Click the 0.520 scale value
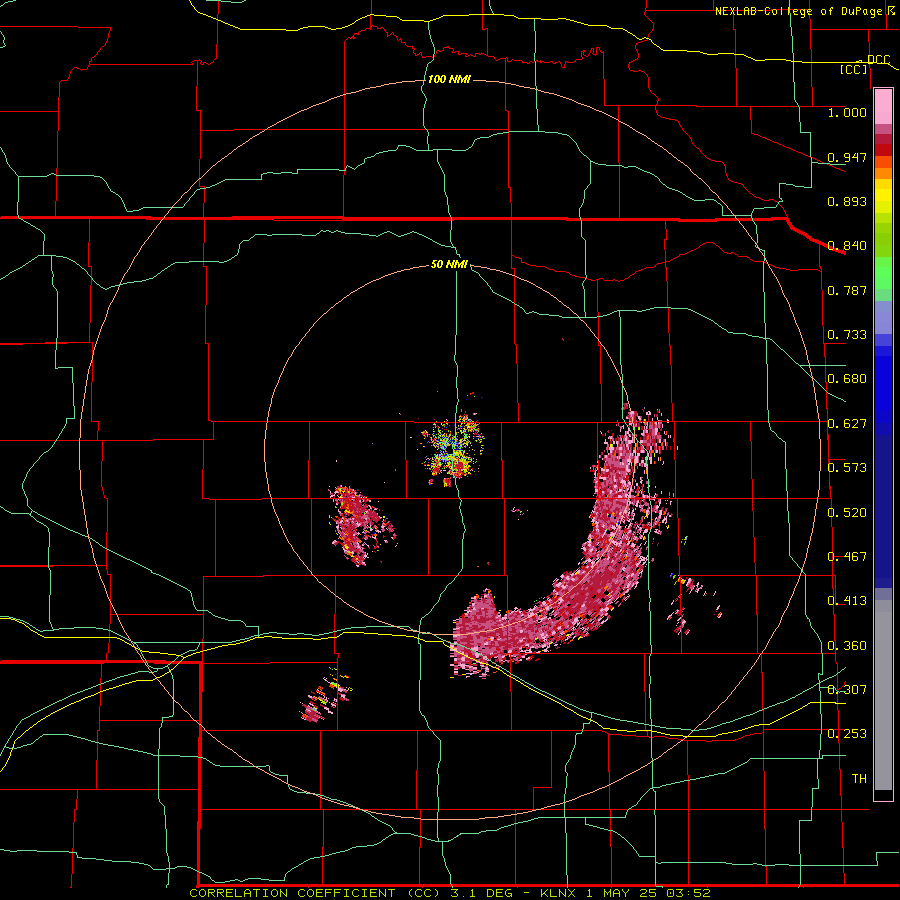This screenshot has height=900, width=900. (x=847, y=513)
